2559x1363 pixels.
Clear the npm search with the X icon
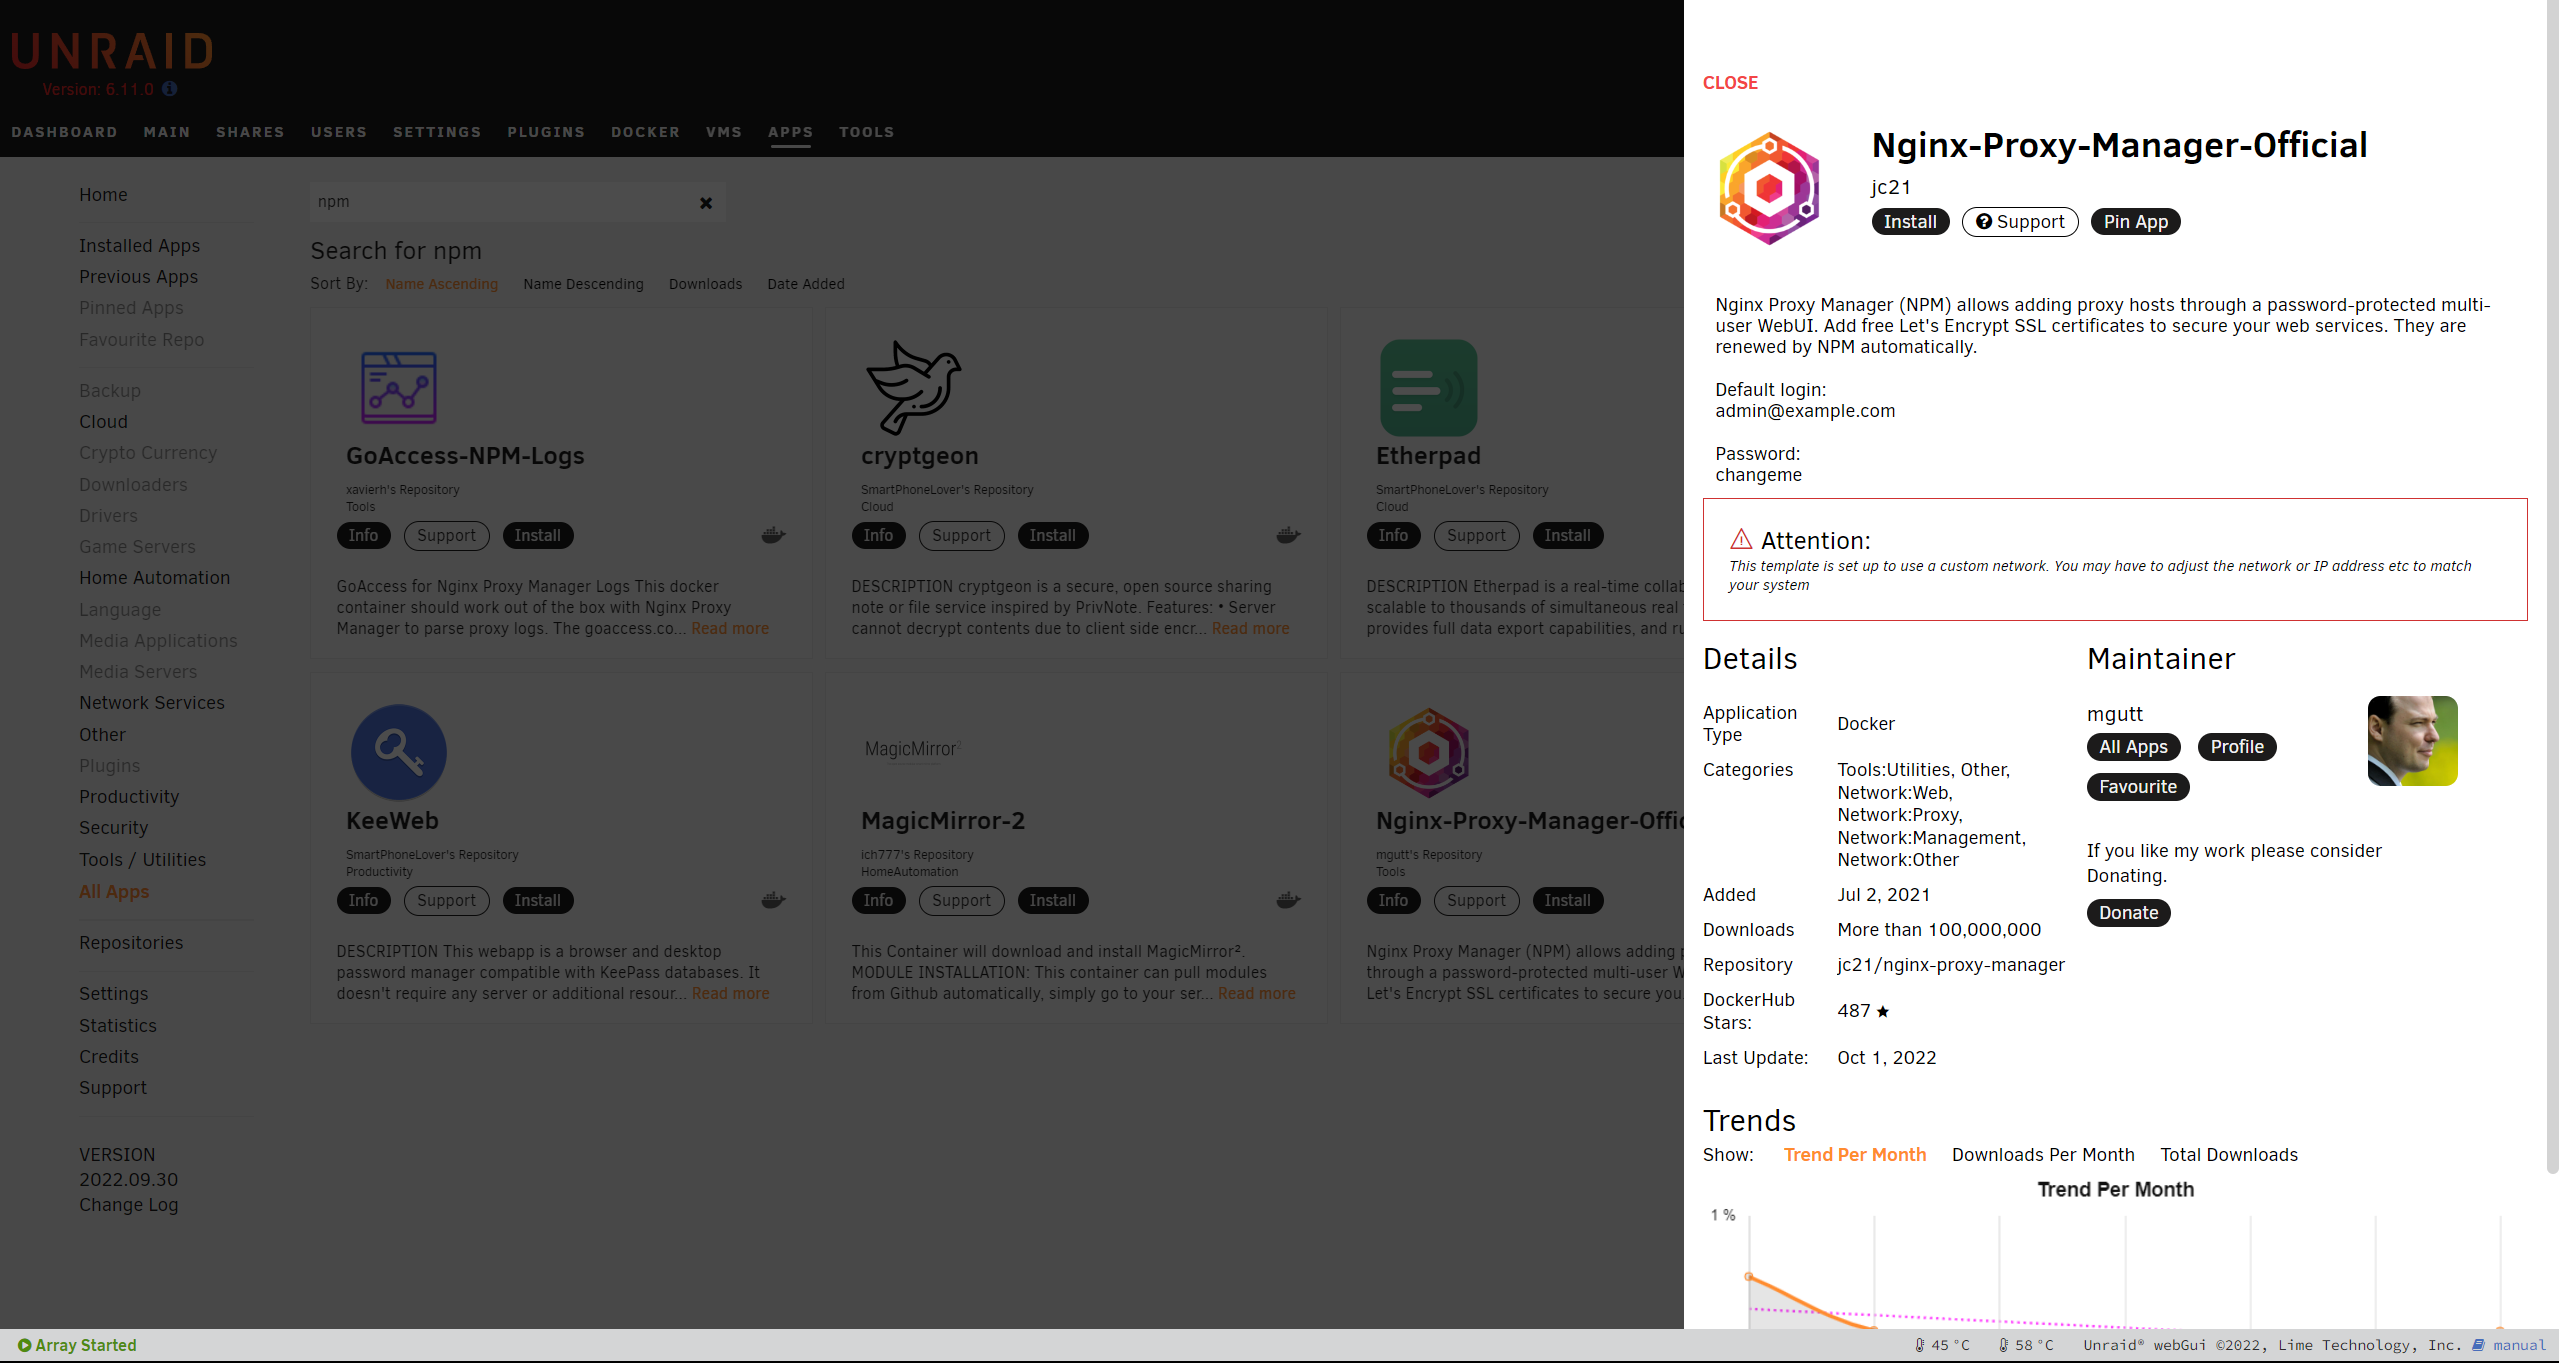706,203
